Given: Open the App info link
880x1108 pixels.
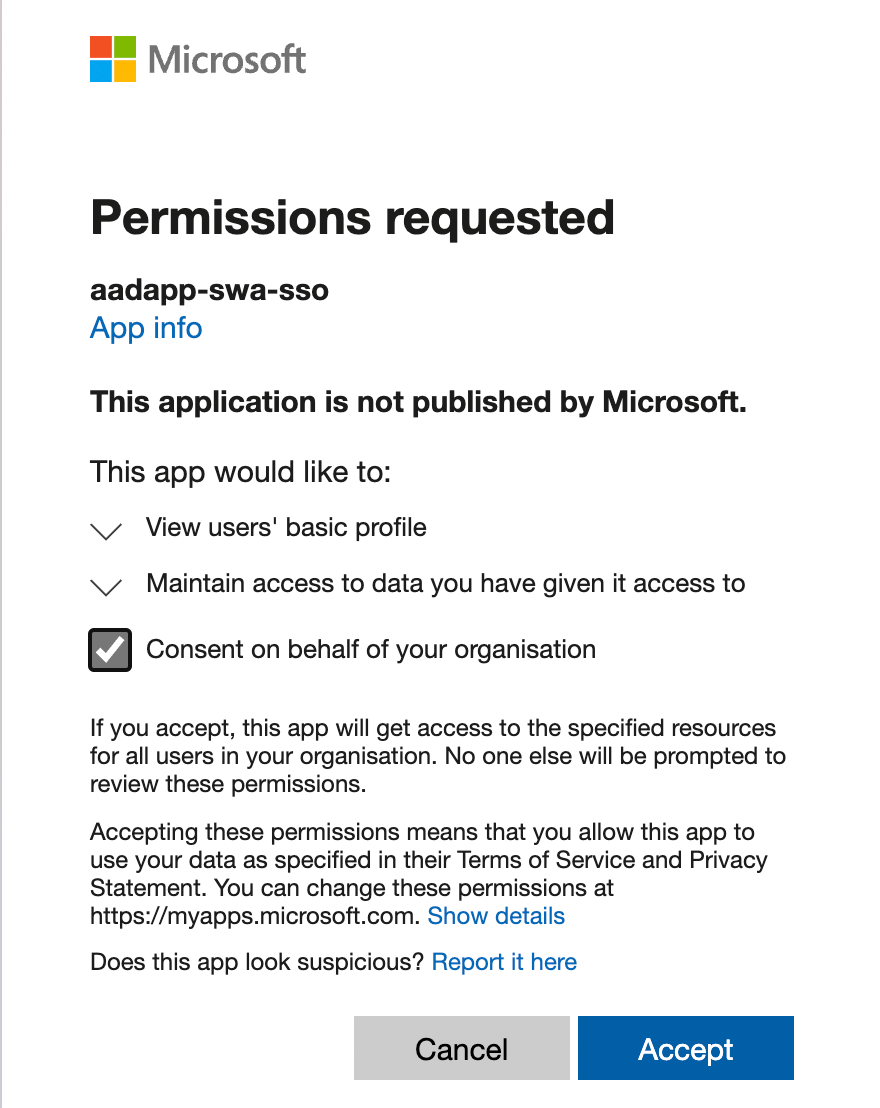Looking at the screenshot, I should [146, 328].
